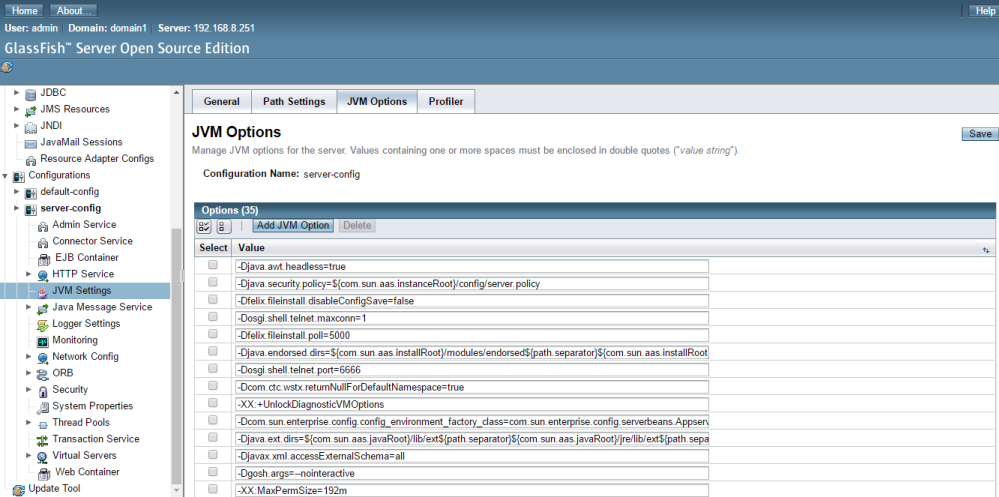Tick the fileinstall.poll=5000 checkbox
This screenshot has width=999, height=497.
(x=213, y=334)
